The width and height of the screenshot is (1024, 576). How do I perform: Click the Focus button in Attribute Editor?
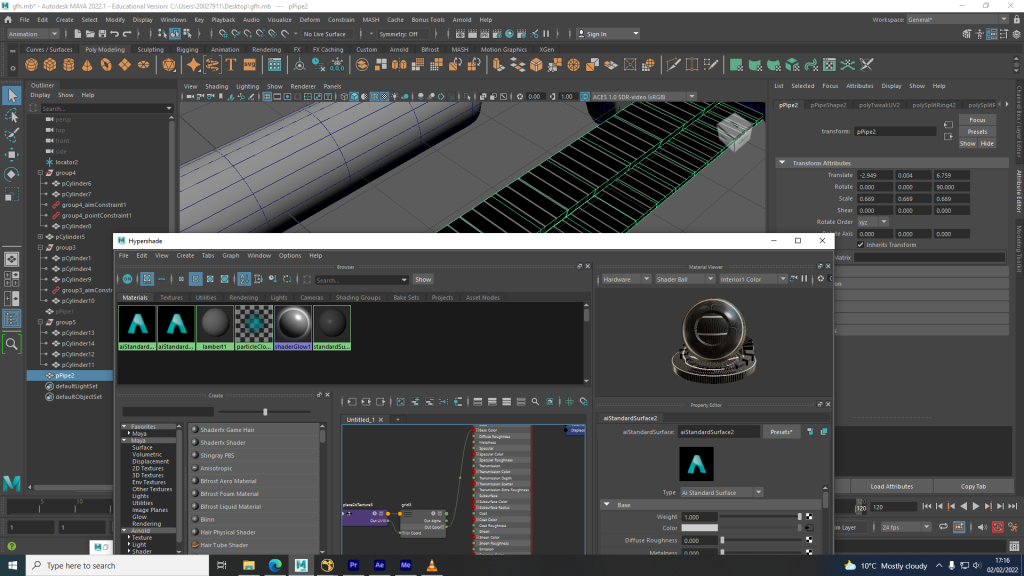[977, 120]
